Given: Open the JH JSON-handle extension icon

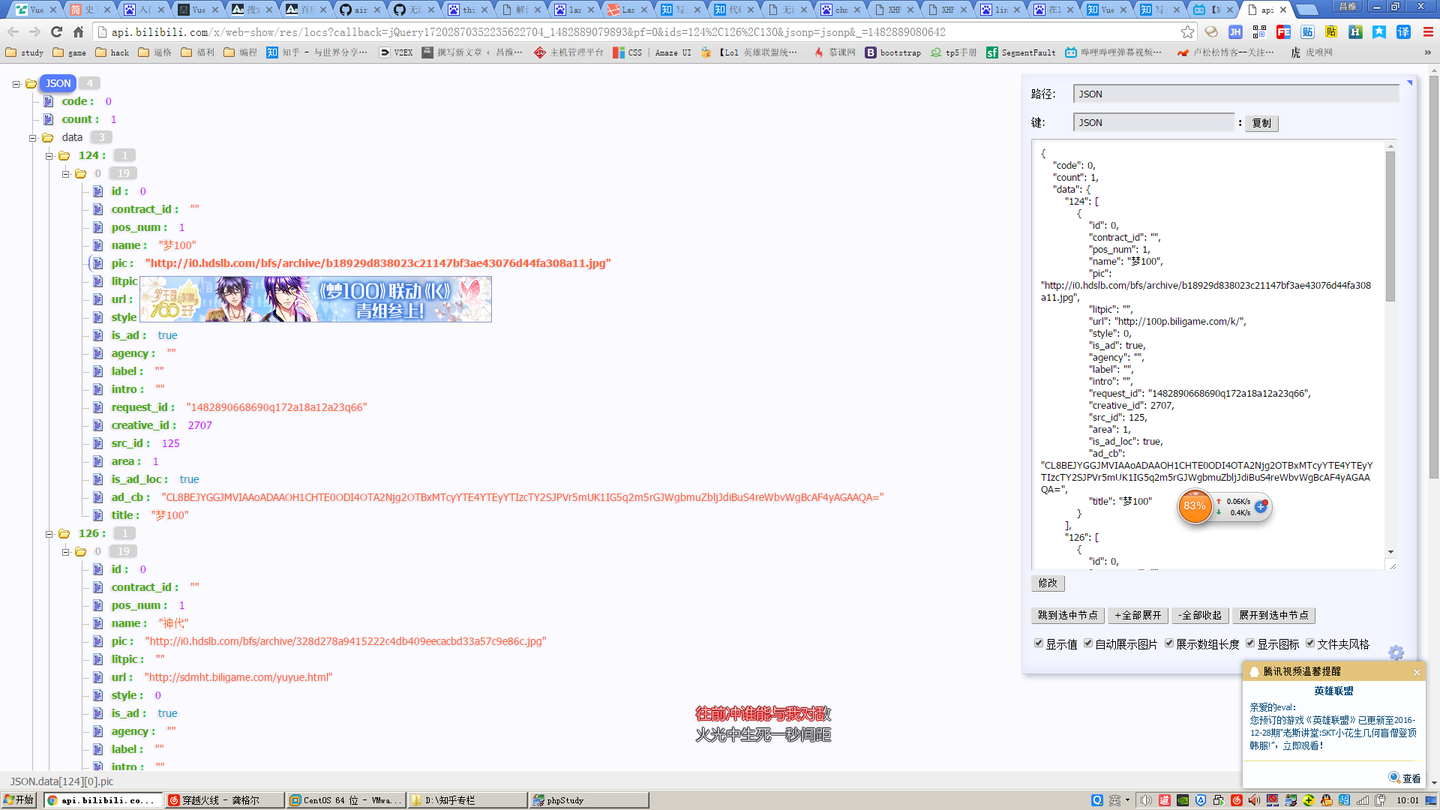Looking at the screenshot, I should click(1235, 32).
